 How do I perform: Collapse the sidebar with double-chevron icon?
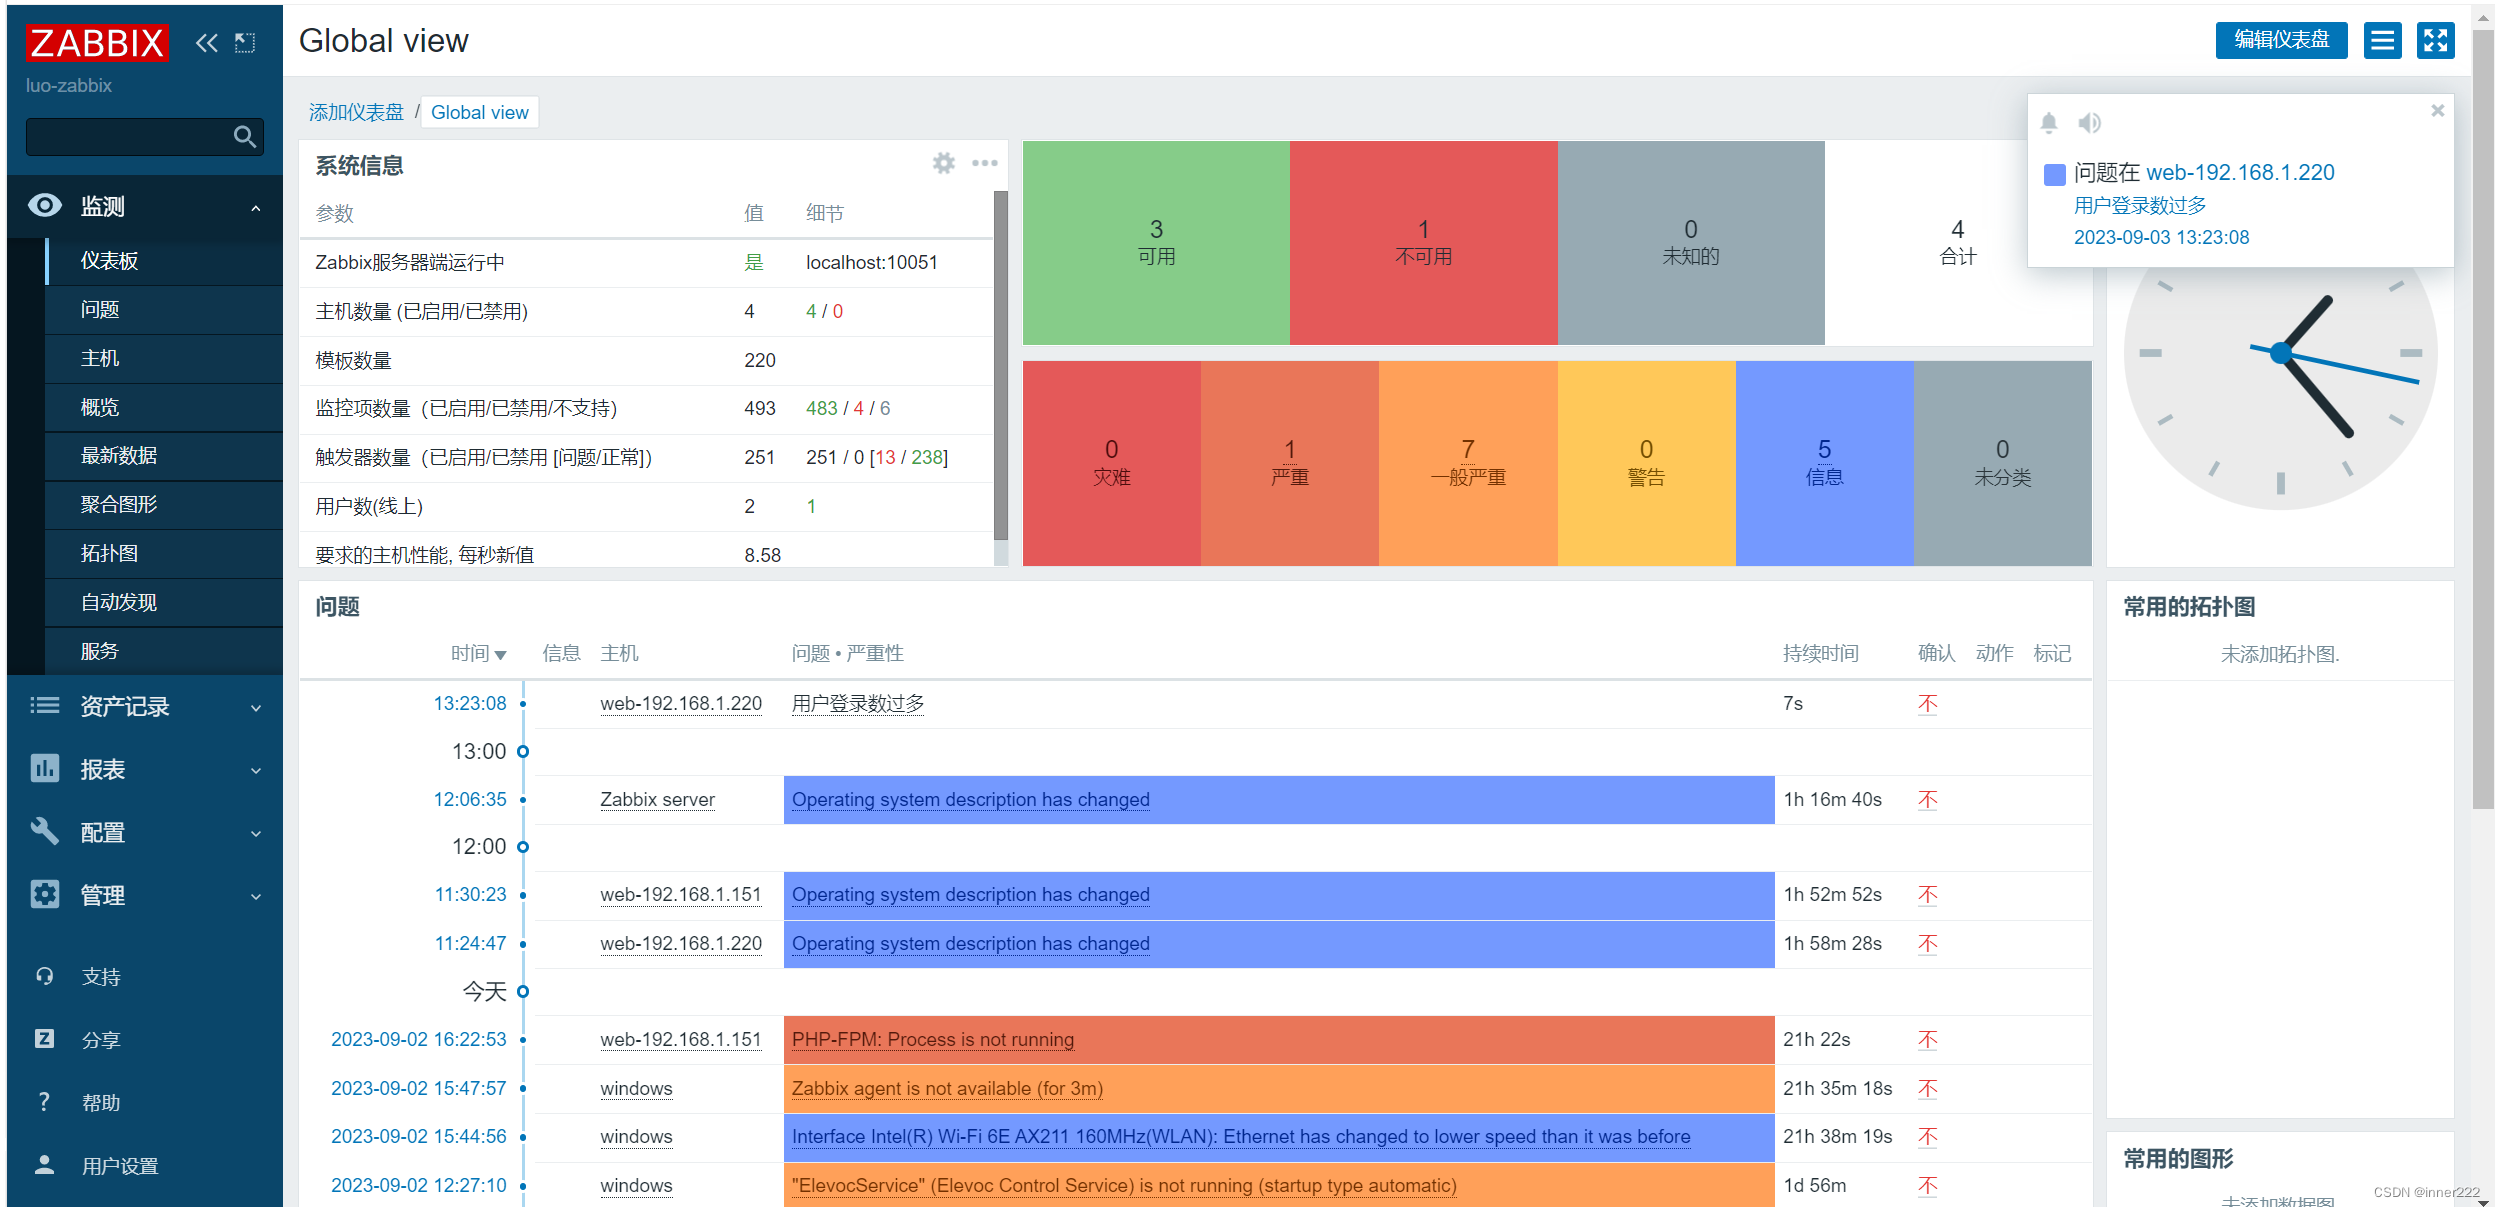(206, 43)
